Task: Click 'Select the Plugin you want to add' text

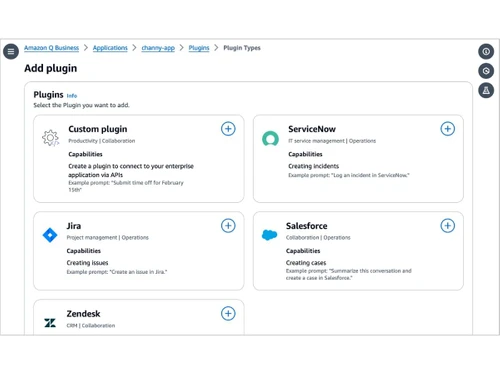Action: pyautogui.click(x=81, y=105)
